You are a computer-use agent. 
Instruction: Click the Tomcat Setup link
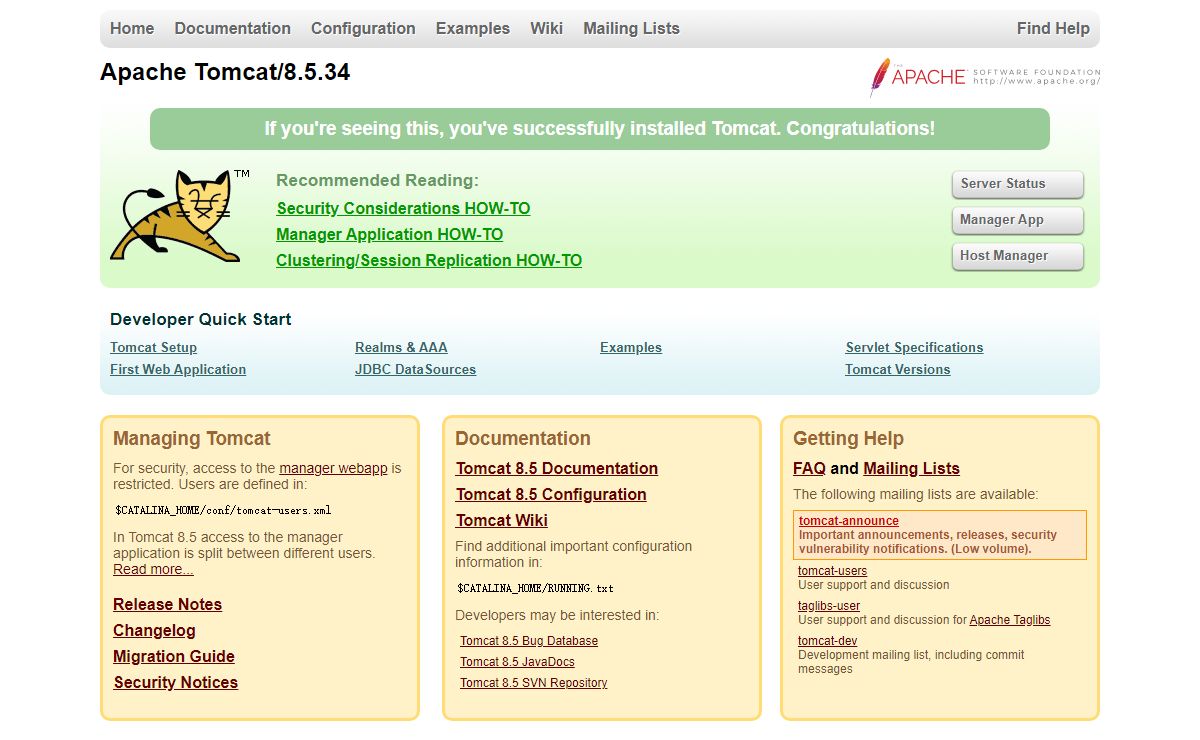pyautogui.click(x=154, y=347)
